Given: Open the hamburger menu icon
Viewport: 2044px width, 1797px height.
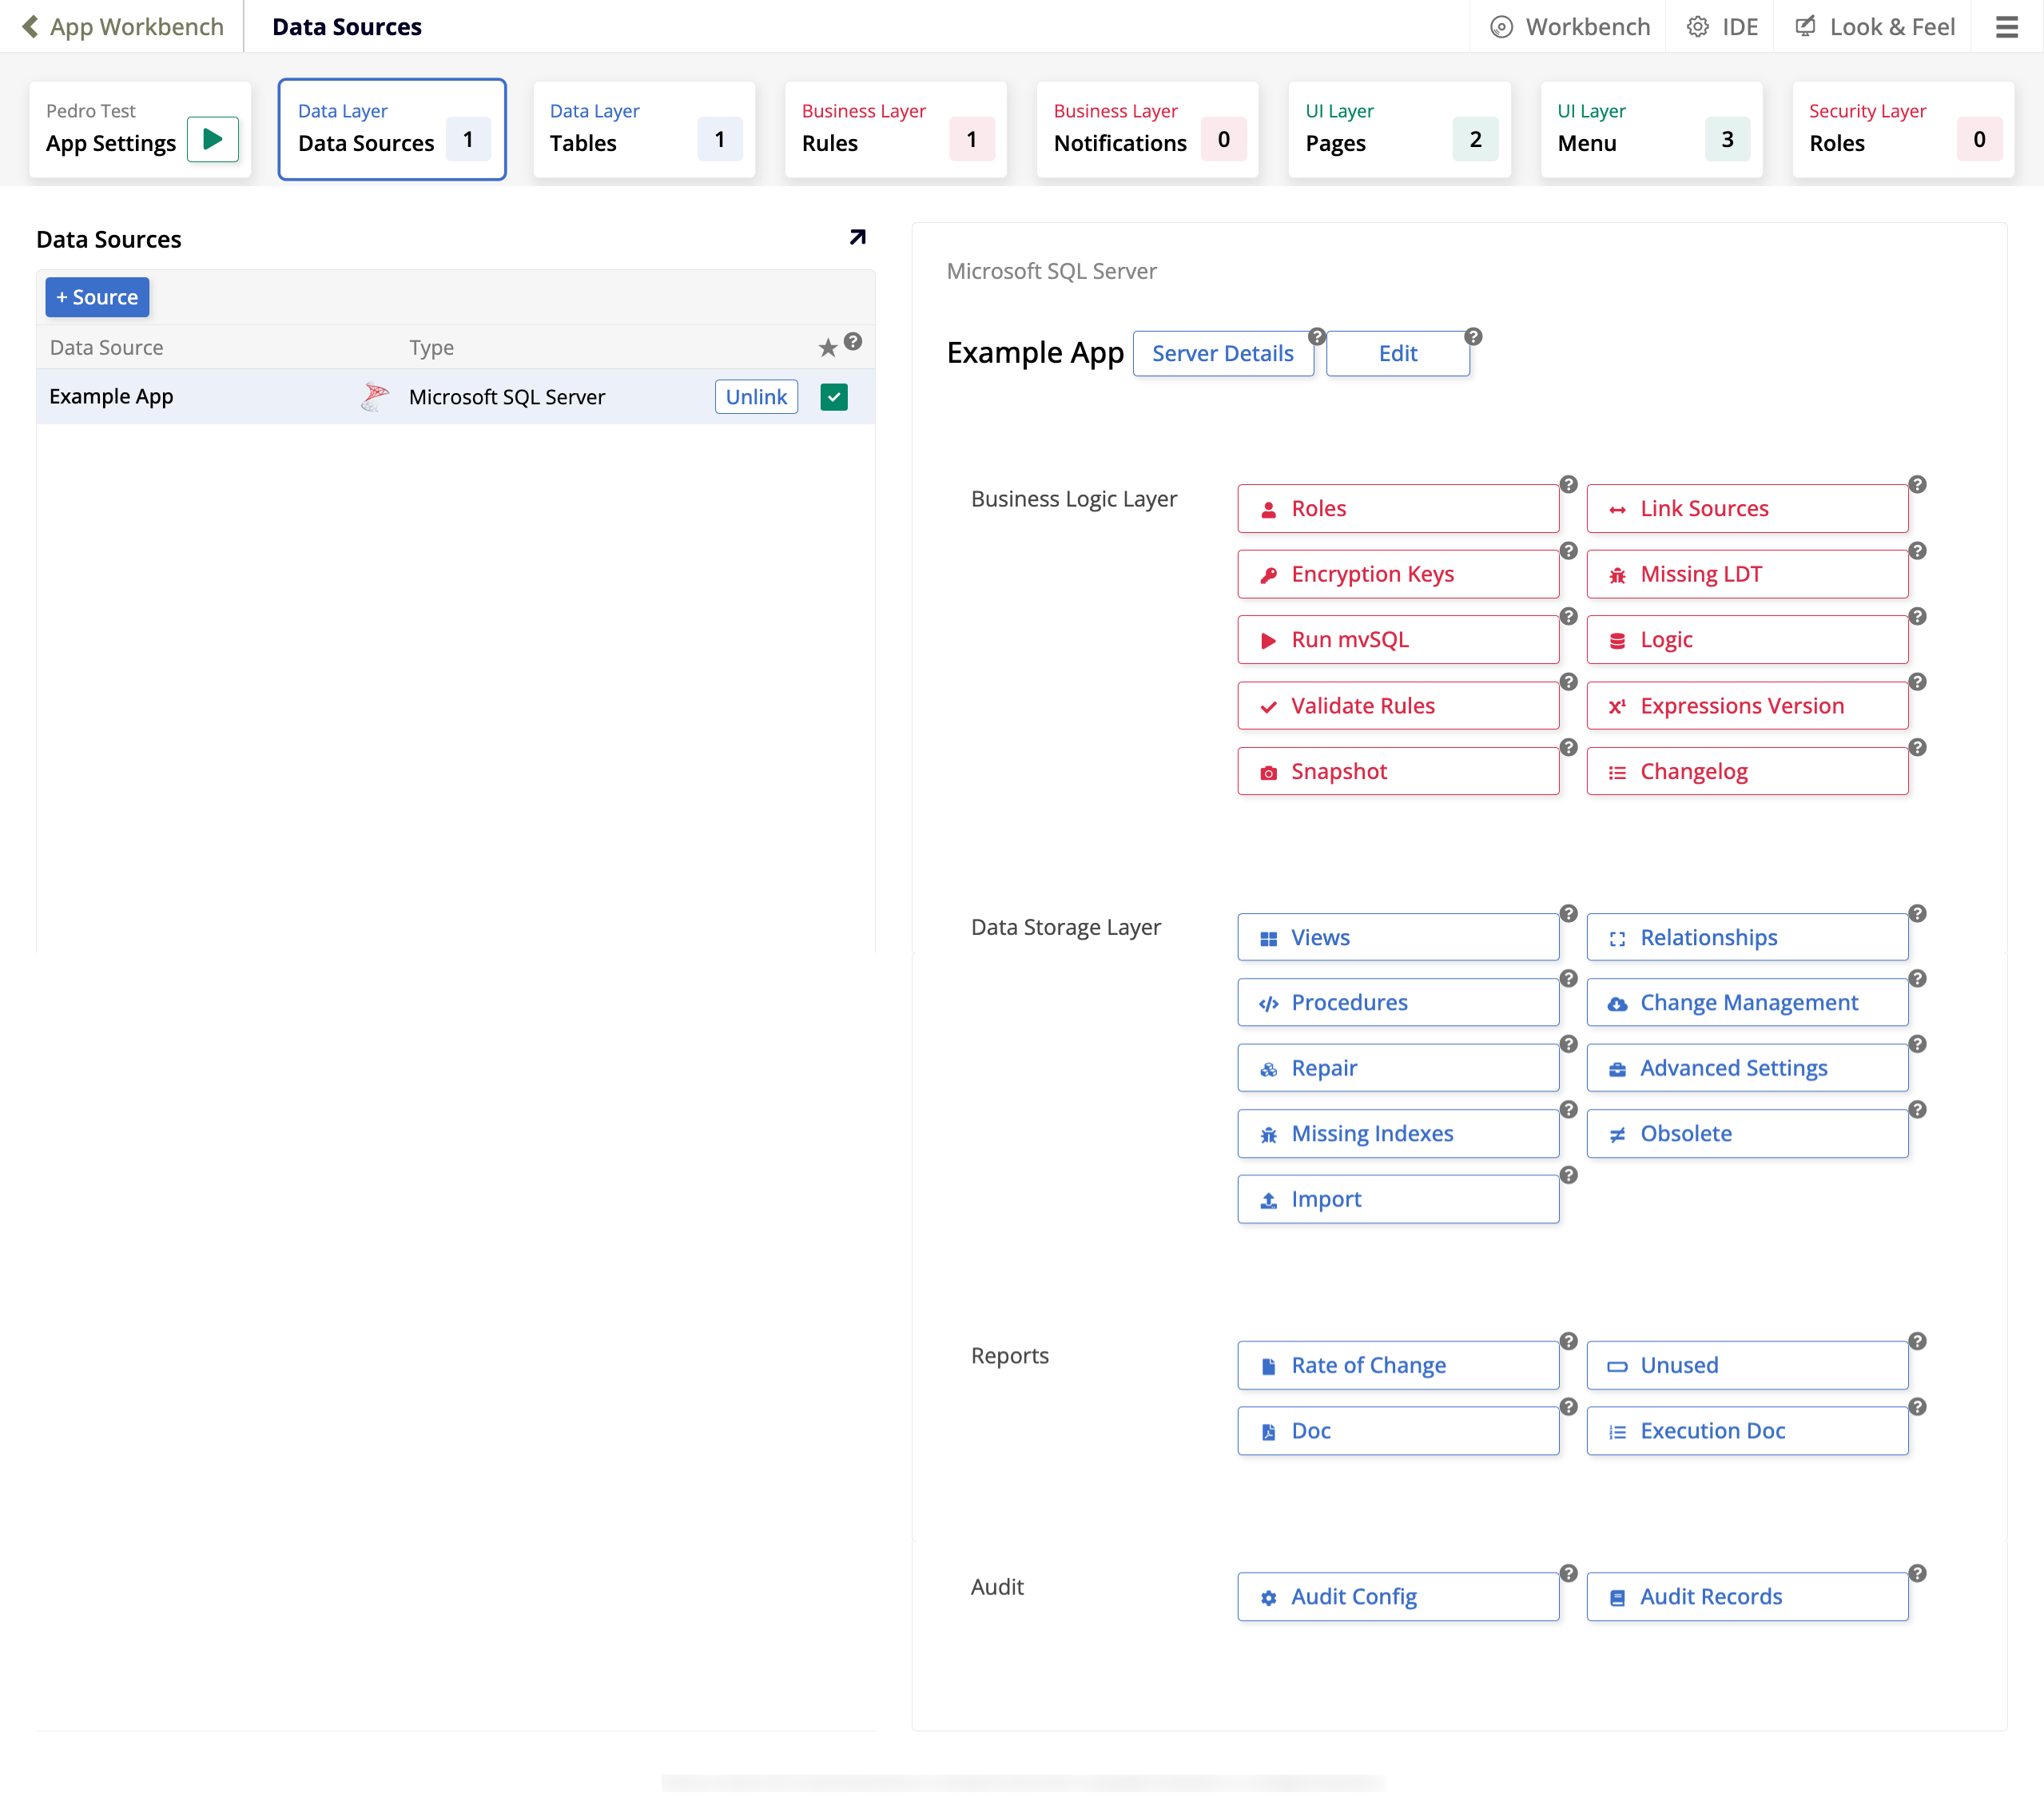Looking at the screenshot, I should point(2006,27).
